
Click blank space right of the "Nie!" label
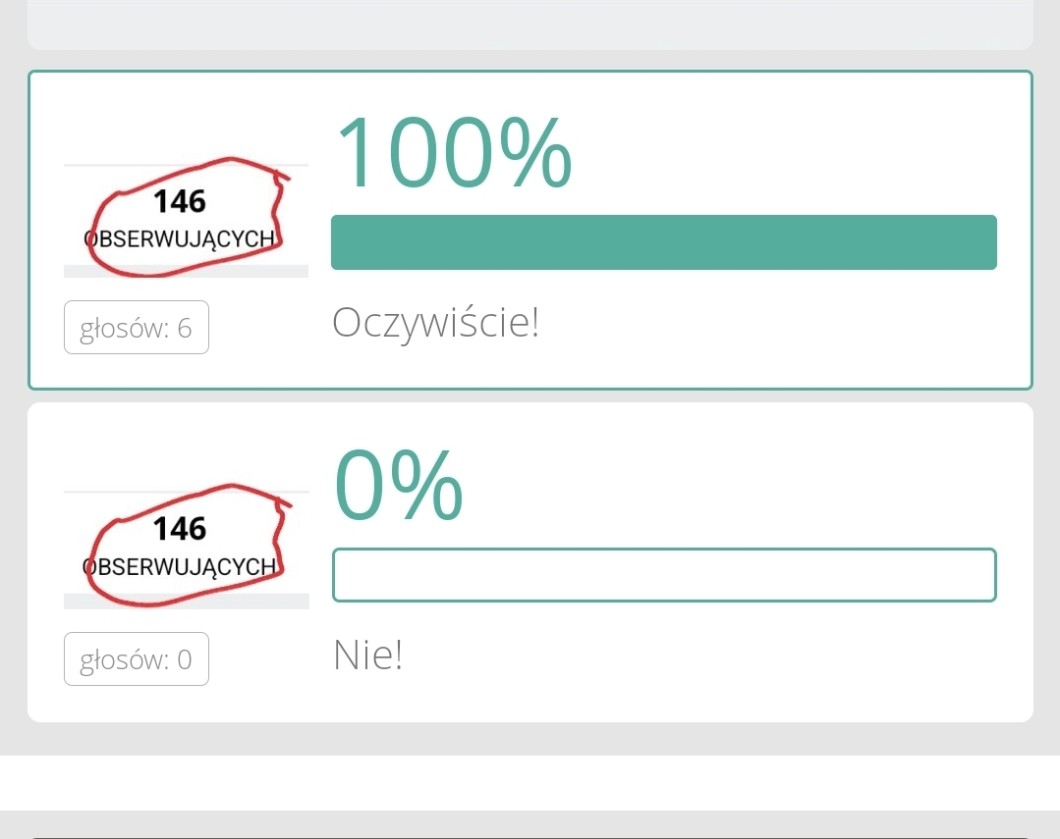pyautogui.click(x=700, y=656)
